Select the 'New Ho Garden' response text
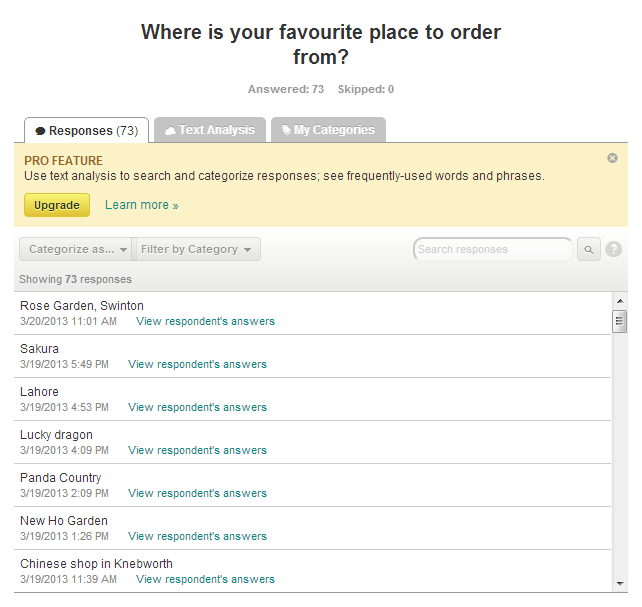Viewport: 642px width, 607px height. point(64,521)
